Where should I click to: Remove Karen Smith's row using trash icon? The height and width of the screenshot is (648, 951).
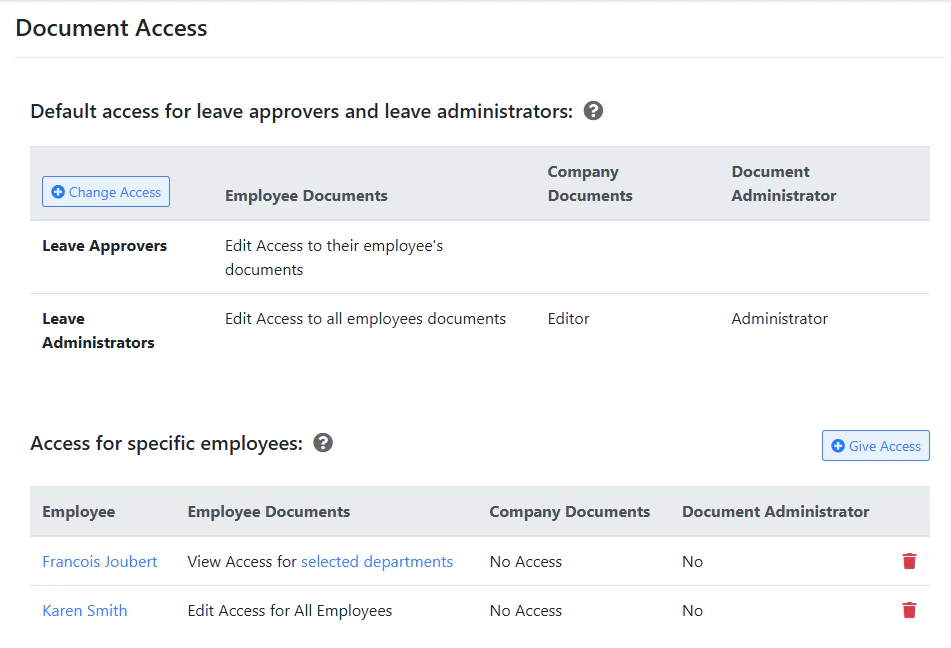click(x=908, y=610)
